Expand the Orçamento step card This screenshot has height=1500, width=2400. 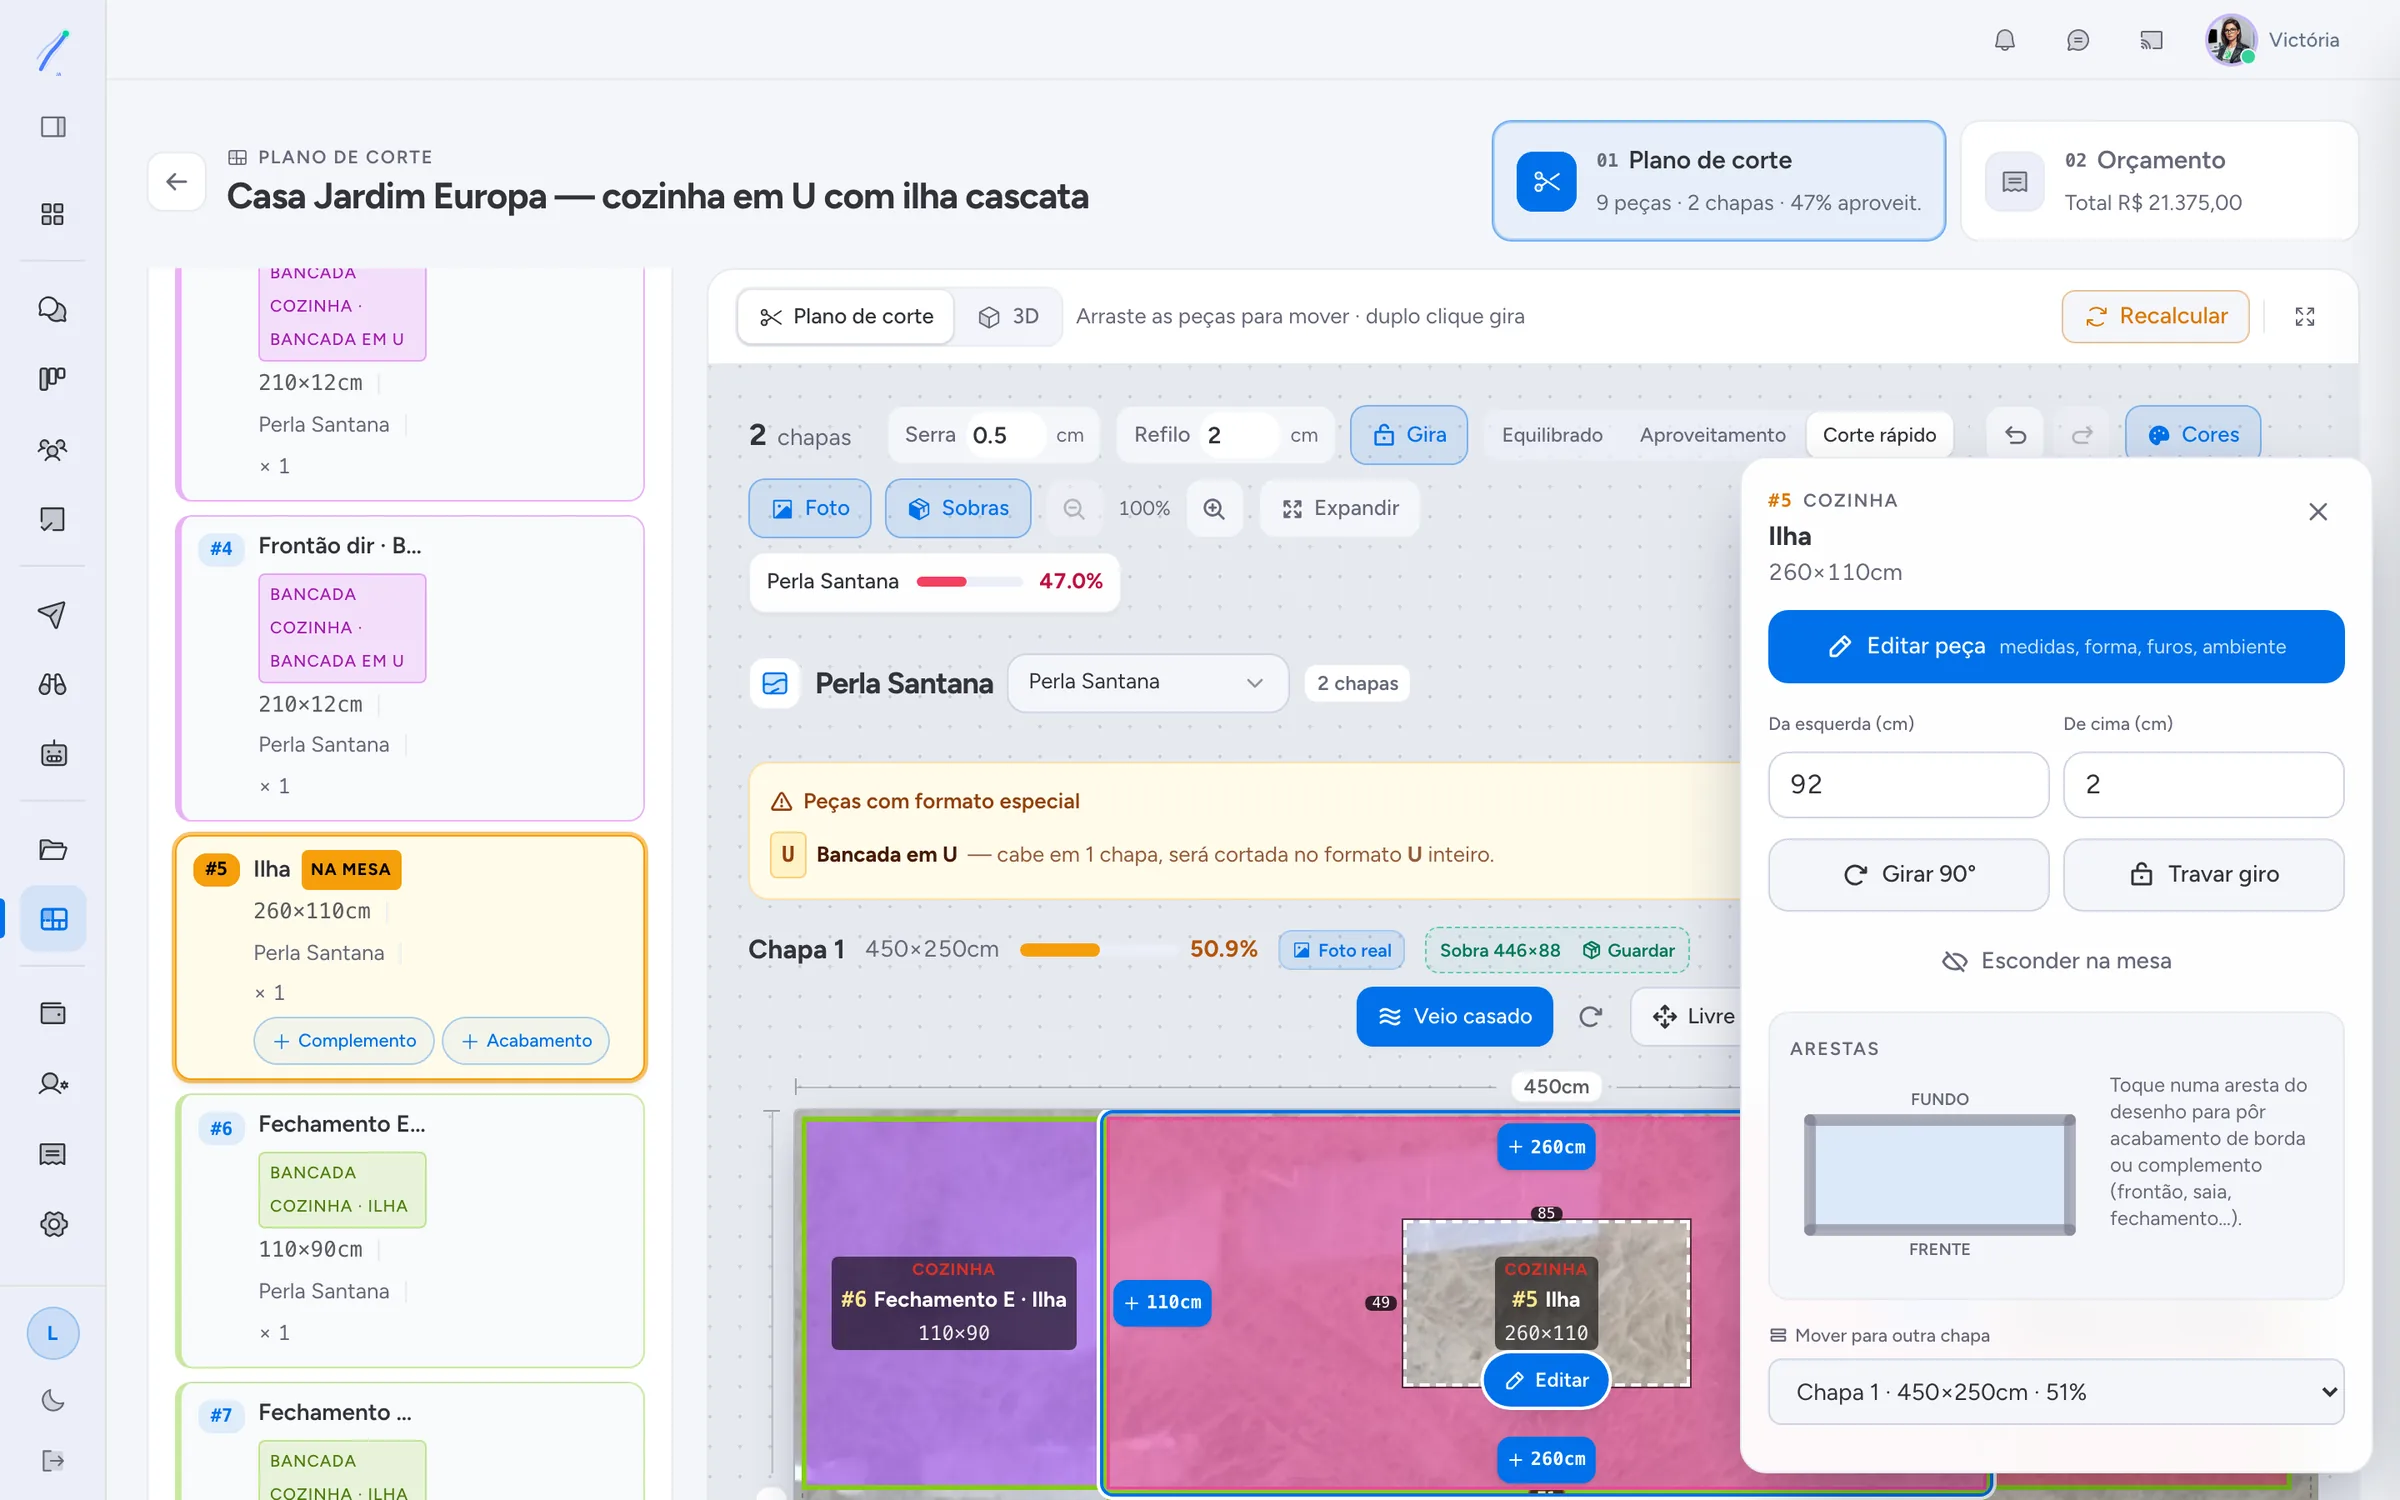(2159, 181)
